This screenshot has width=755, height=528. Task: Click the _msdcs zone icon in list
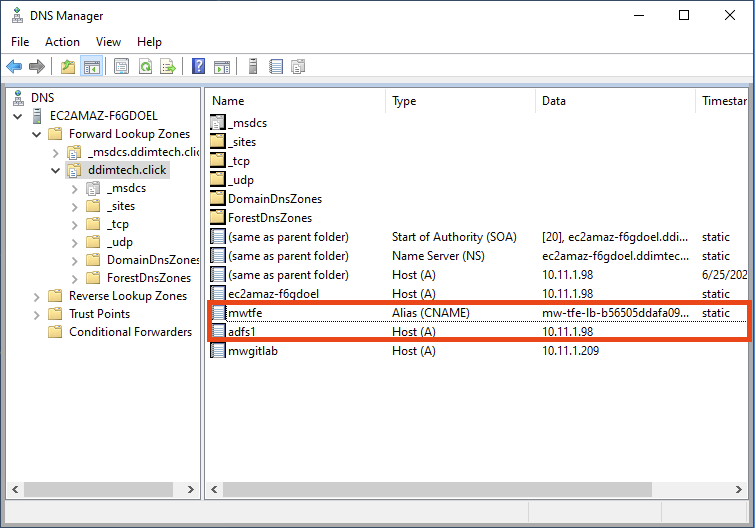(x=218, y=123)
